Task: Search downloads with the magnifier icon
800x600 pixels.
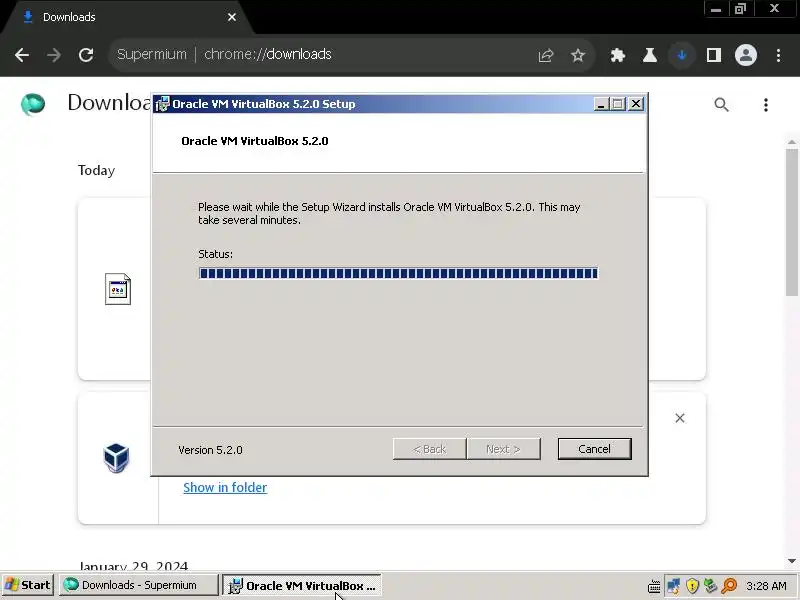Action: (721, 105)
